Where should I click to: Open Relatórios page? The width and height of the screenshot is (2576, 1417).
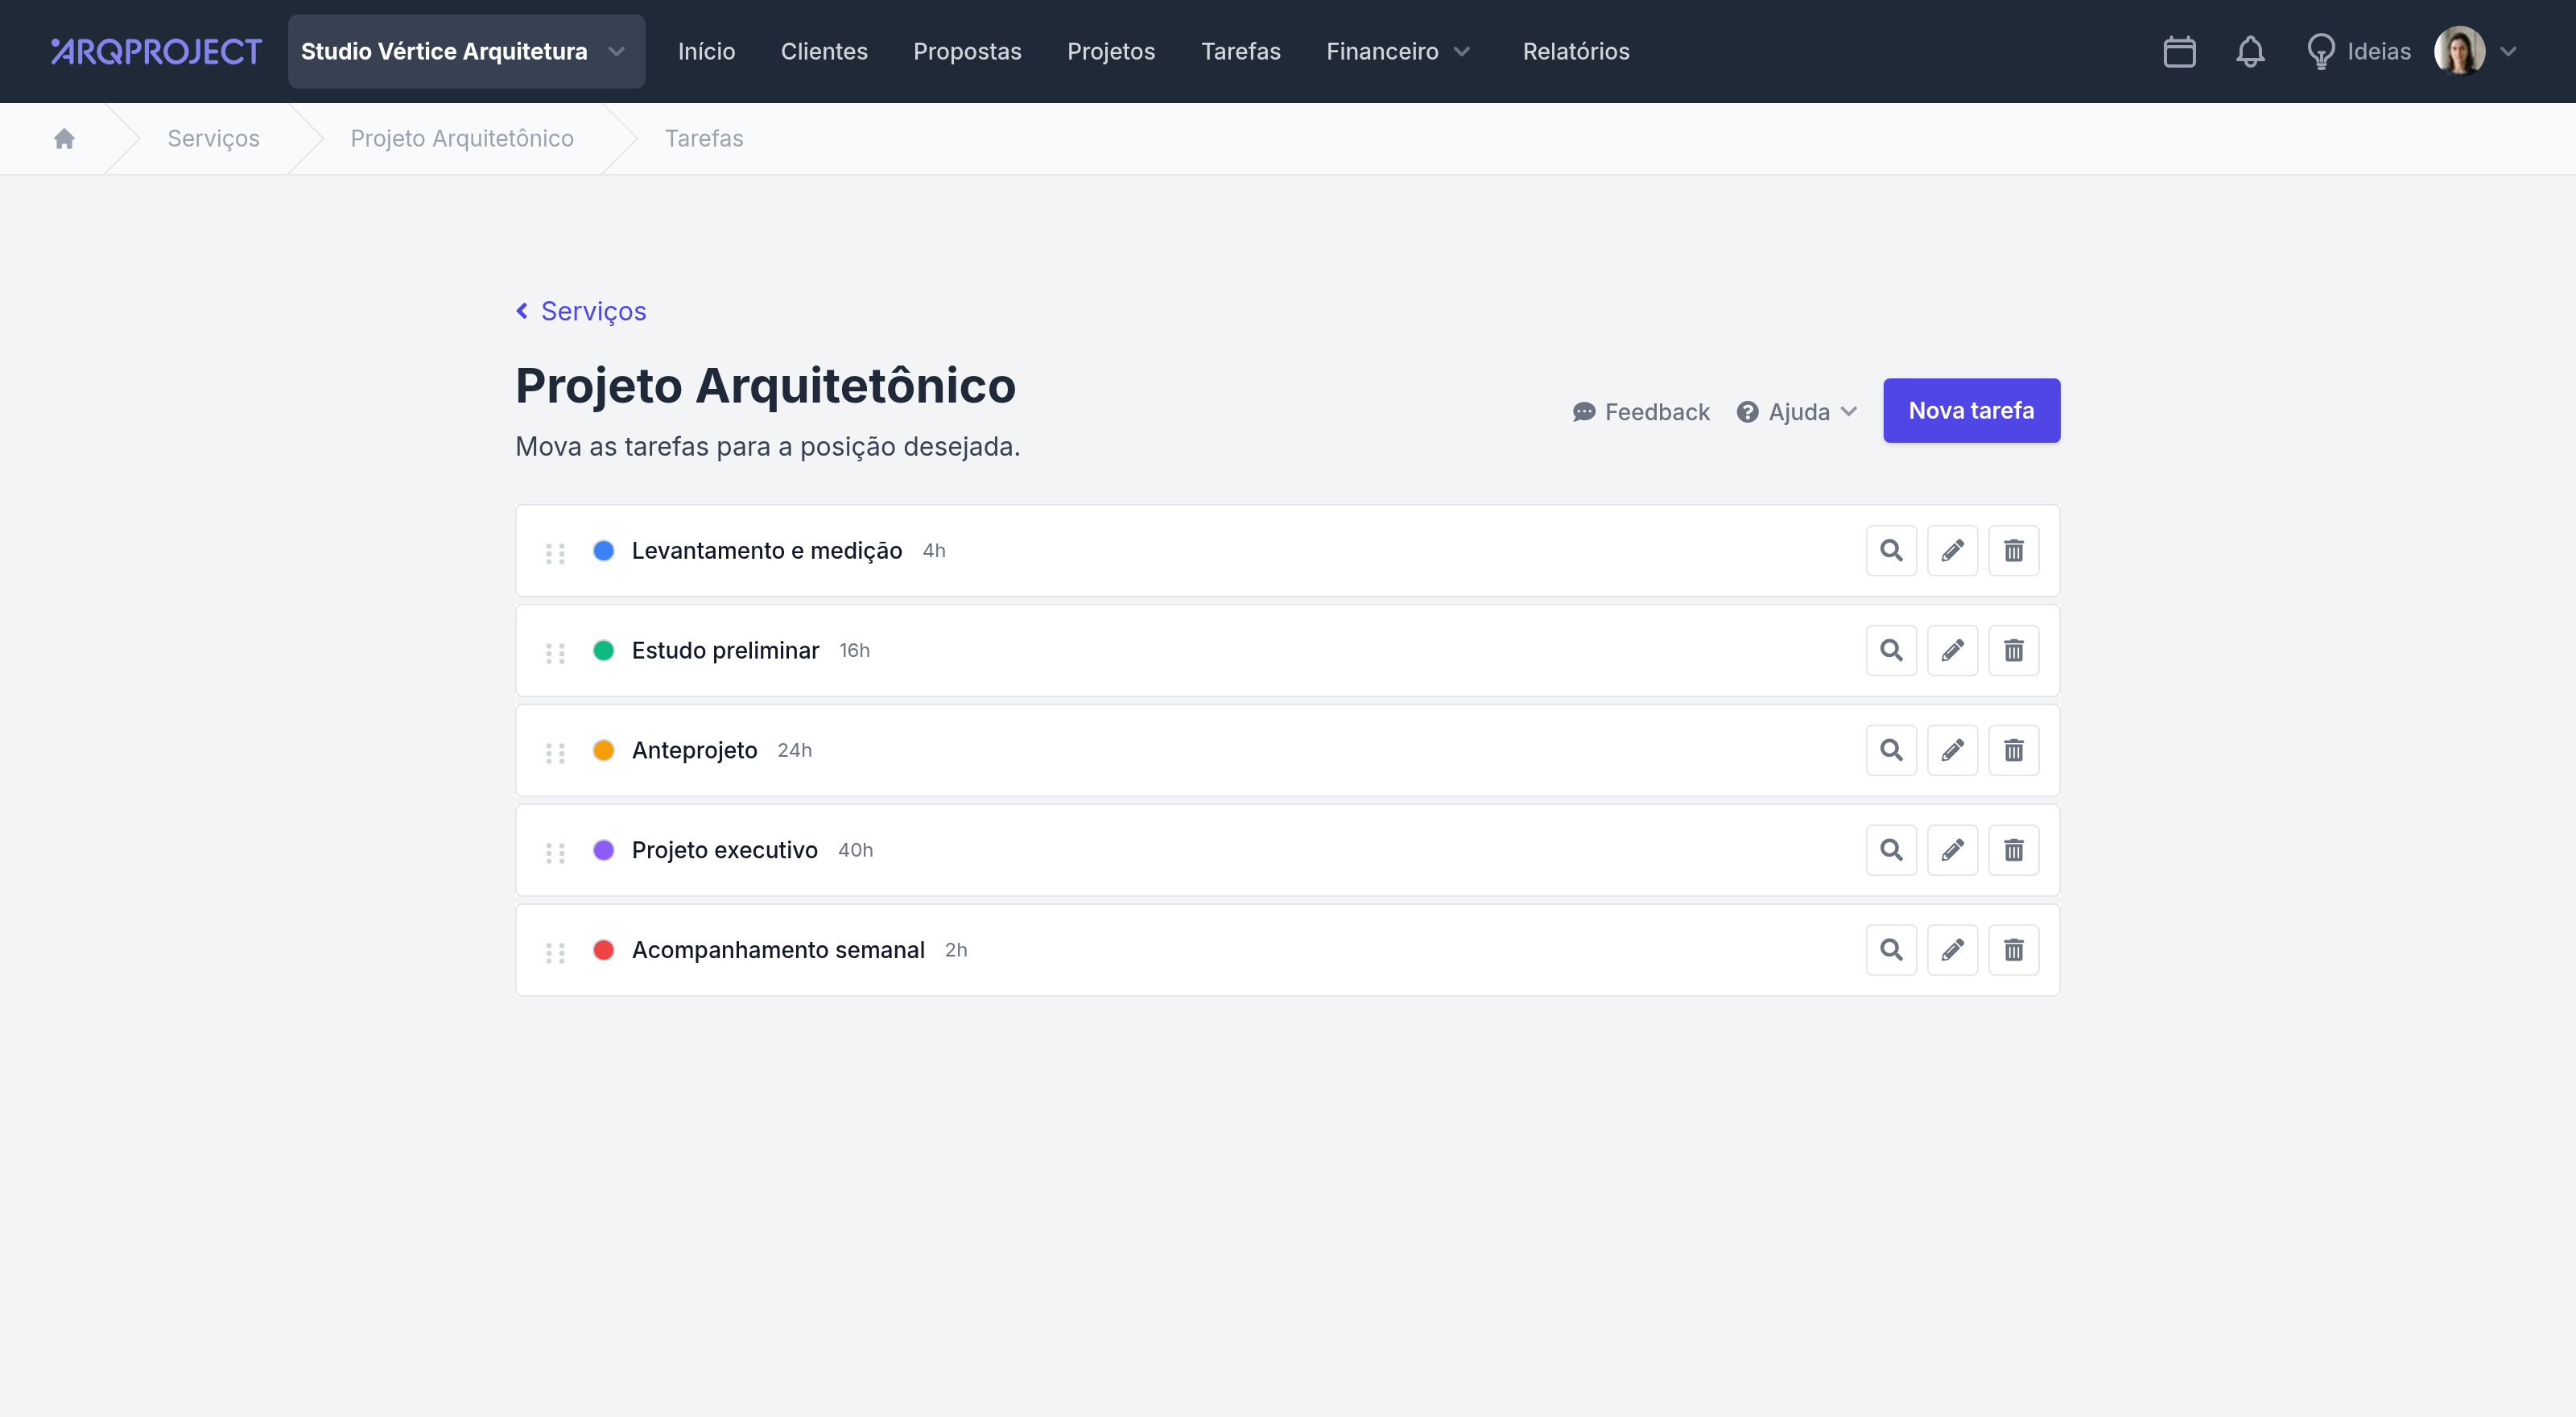[x=1575, y=51]
